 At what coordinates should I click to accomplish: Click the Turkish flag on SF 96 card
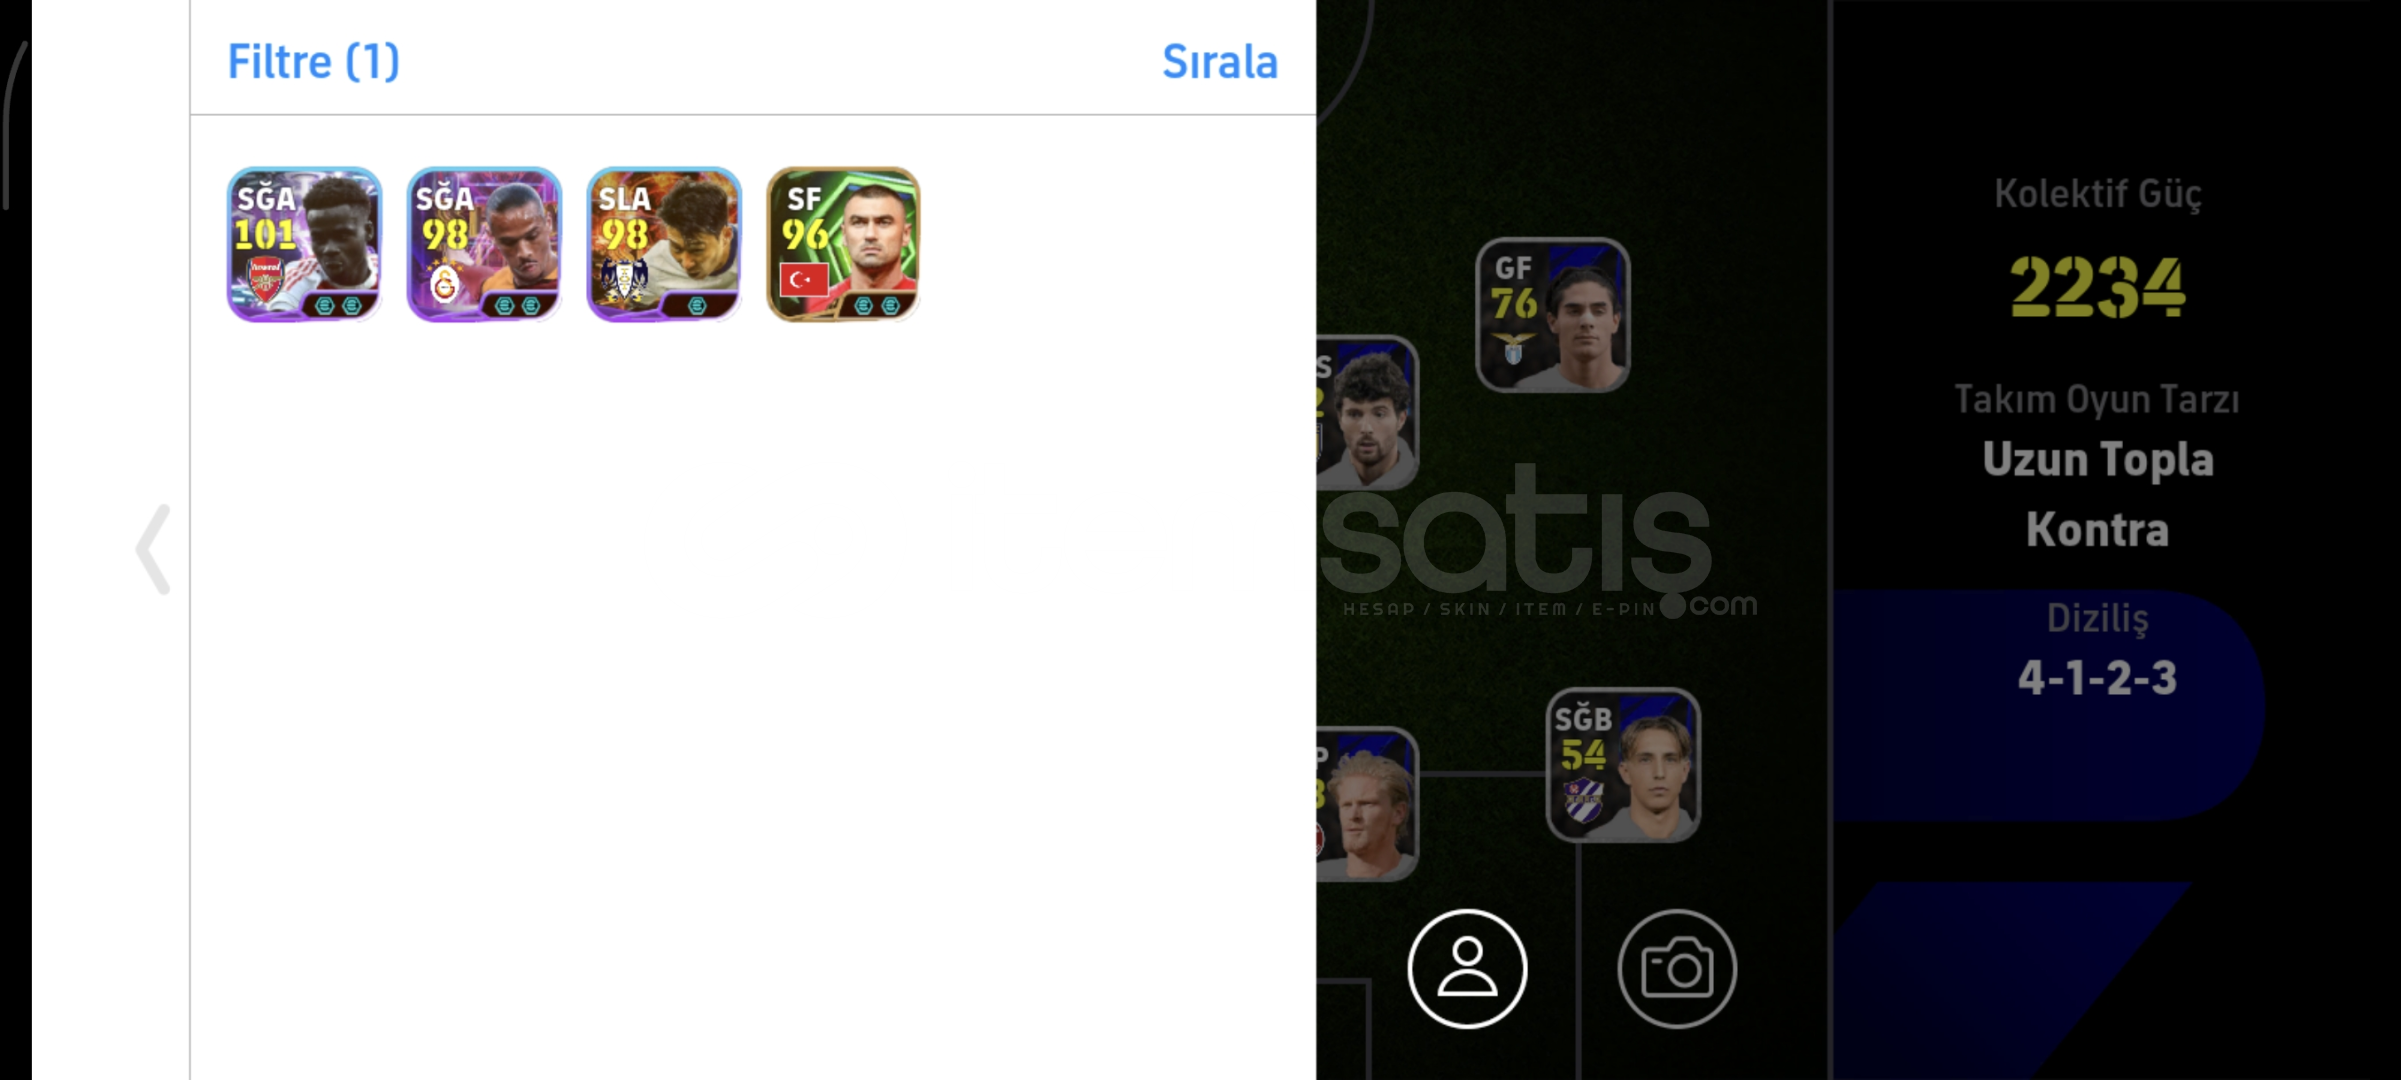(803, 280)
